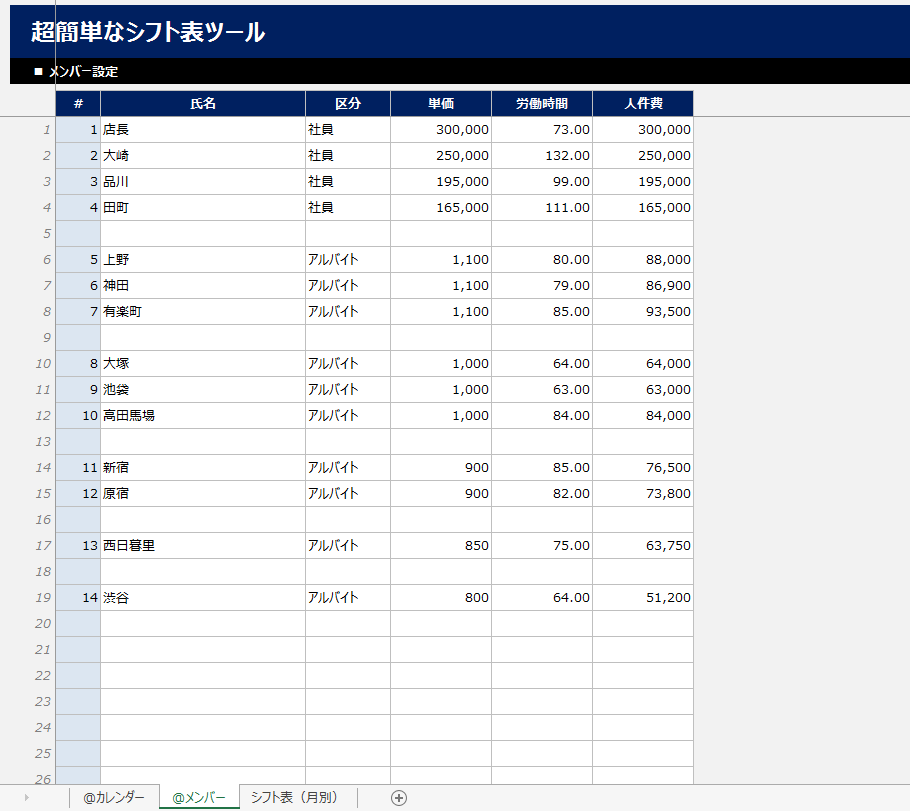Click the # column header

[x=78, y=103]
